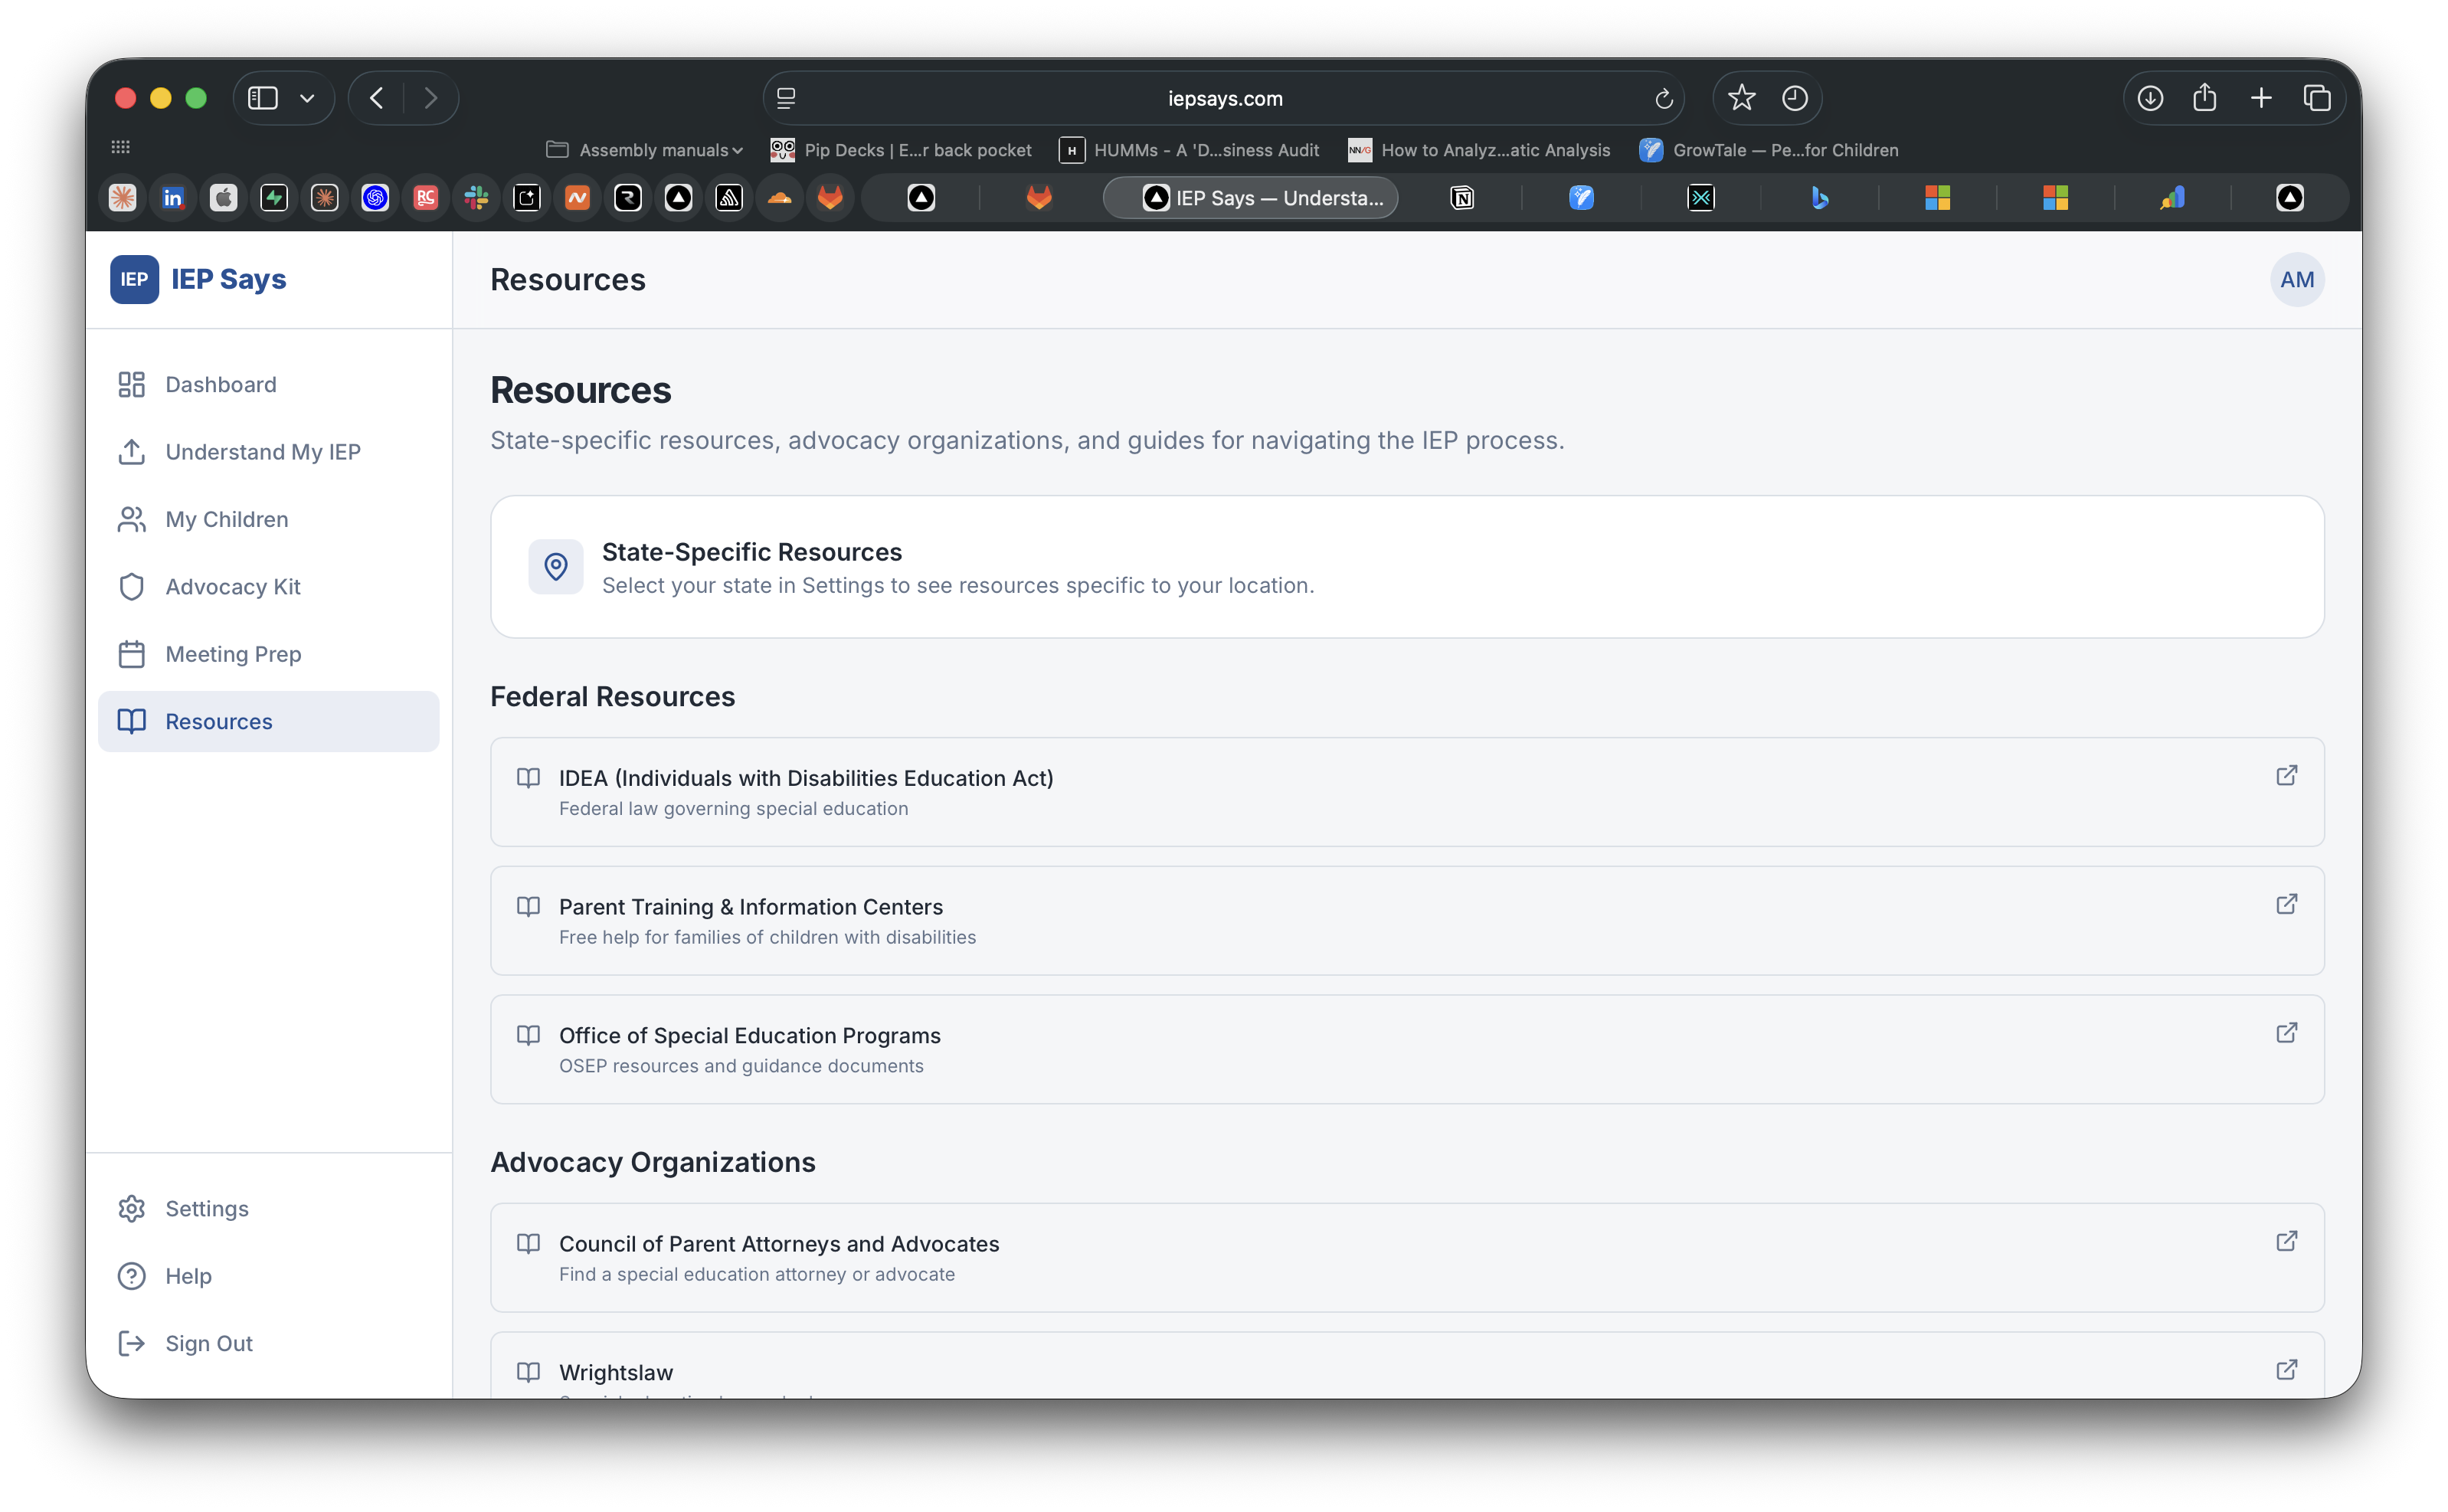Reload the iepsays.com page
Screen dimensions: 2448x1512
pos(1663,99)
